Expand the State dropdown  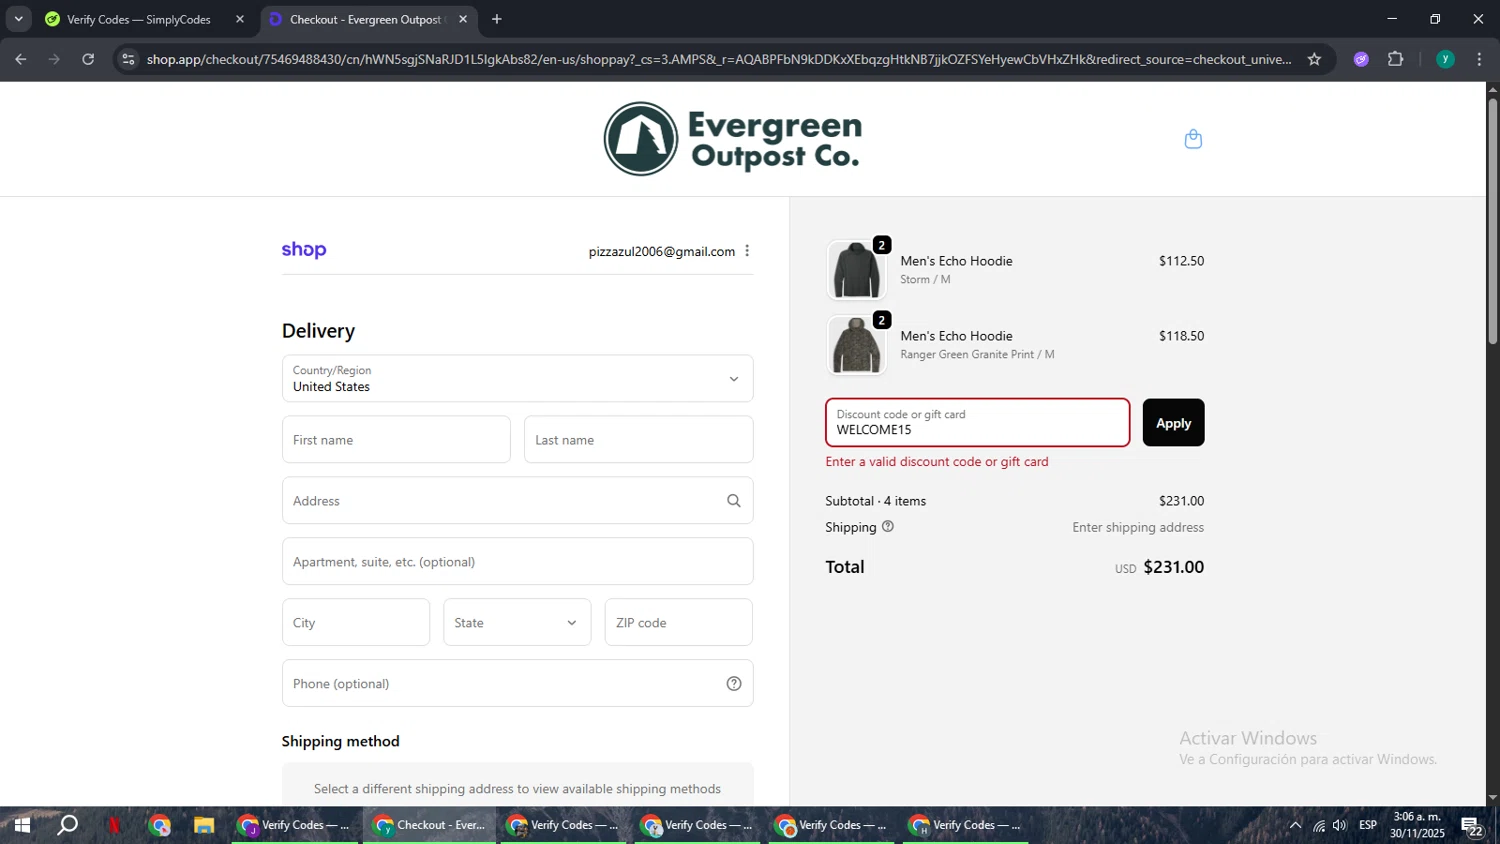517,622
